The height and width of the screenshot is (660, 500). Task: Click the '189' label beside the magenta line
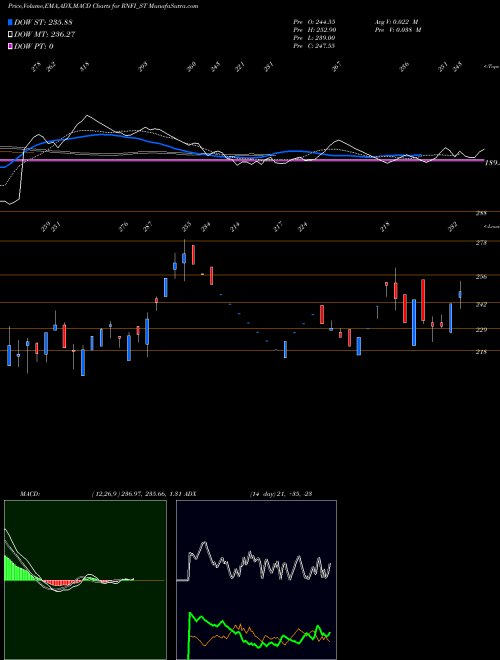(x=492, y=163)
